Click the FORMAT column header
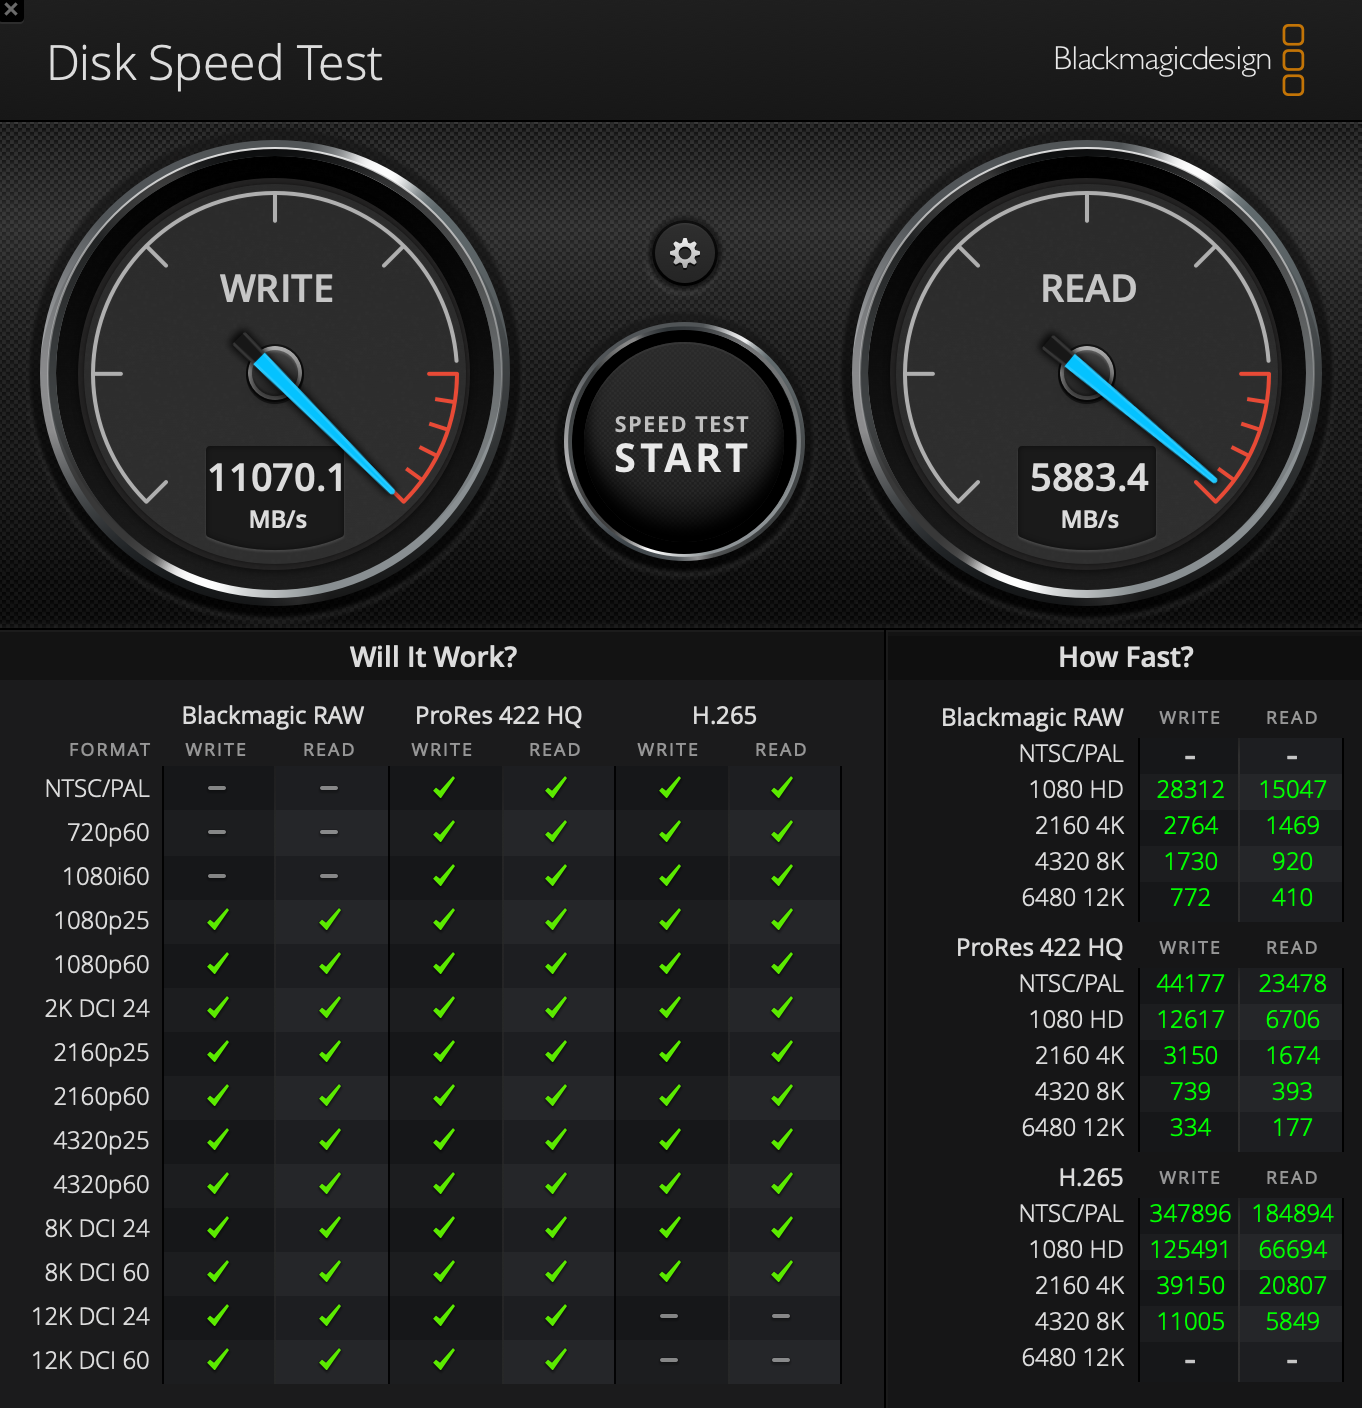This screenshot has width=1362, height=1408. (x=110, y=750)
